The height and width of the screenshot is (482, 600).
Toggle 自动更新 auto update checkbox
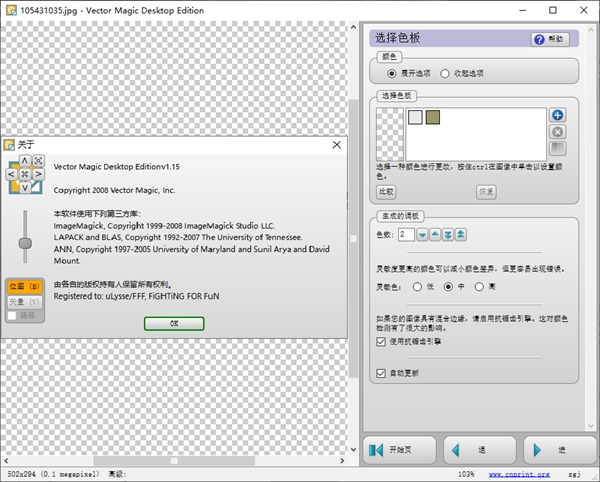pyautogui.click(x=381, y=373)
